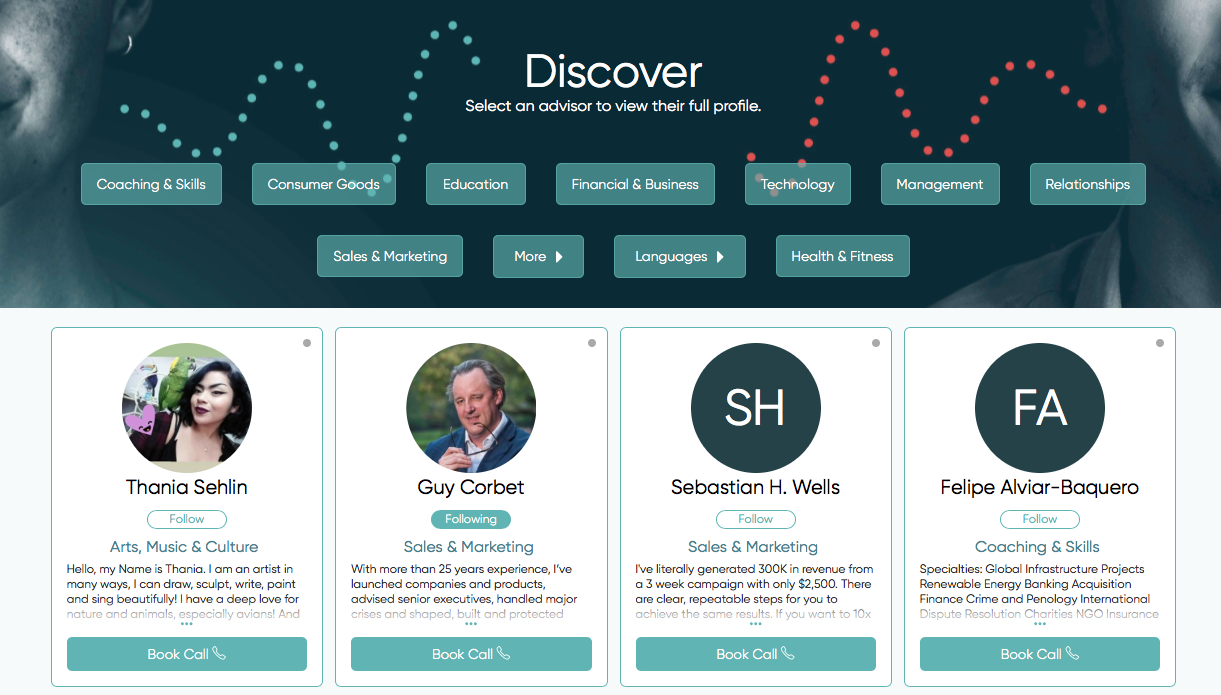Follow Felipe Alviar-Baquero
1221x695 pixels.
[1039, 519]
